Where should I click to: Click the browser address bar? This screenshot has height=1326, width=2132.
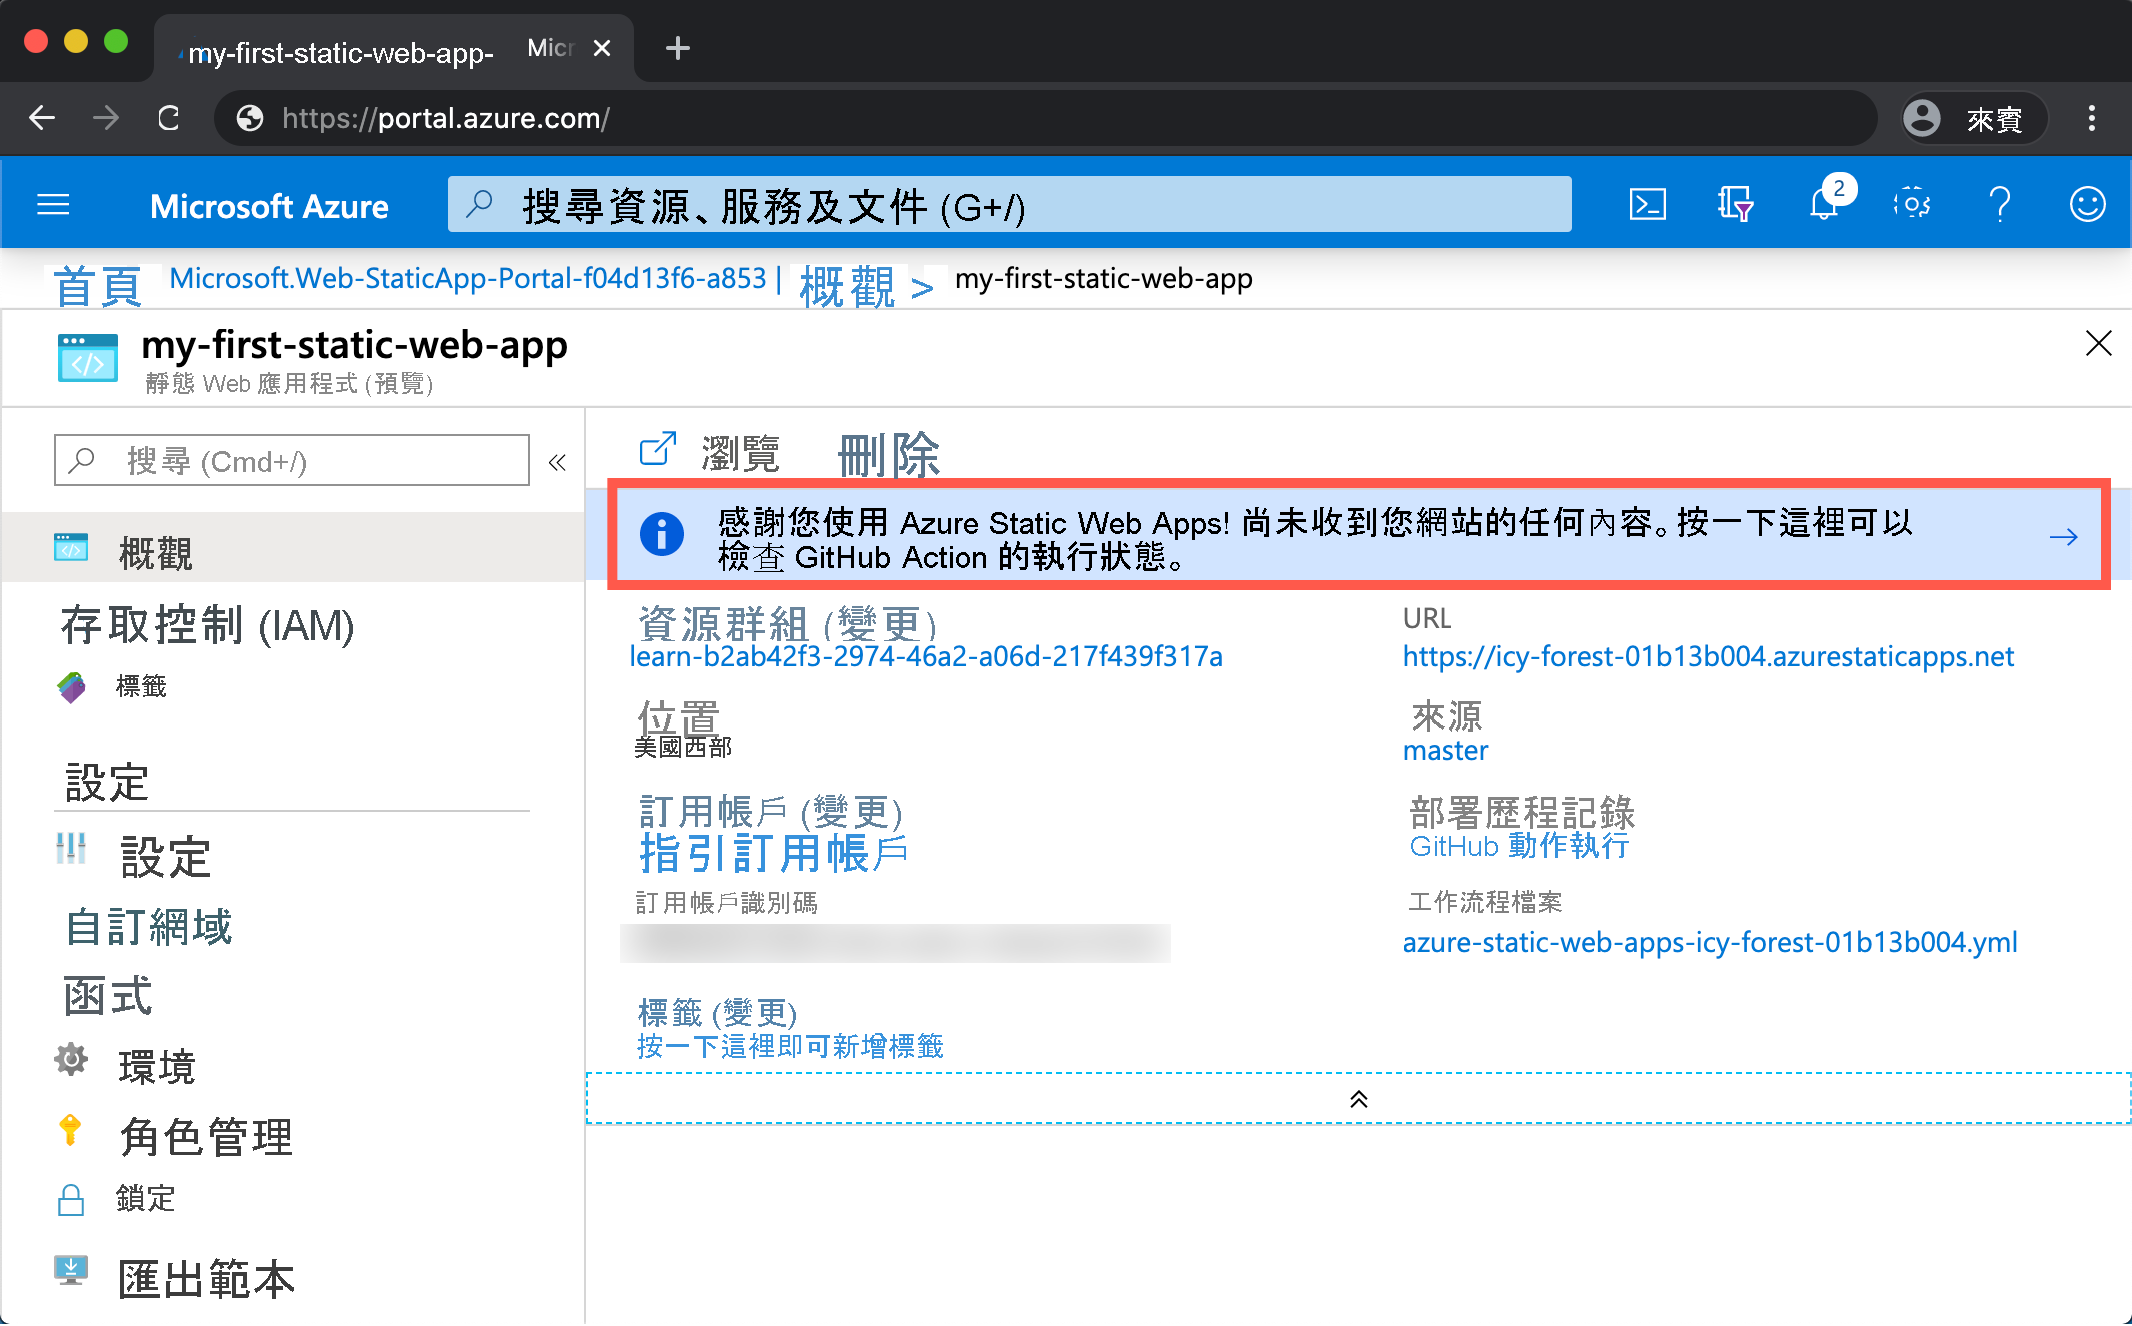[1045, 119]
